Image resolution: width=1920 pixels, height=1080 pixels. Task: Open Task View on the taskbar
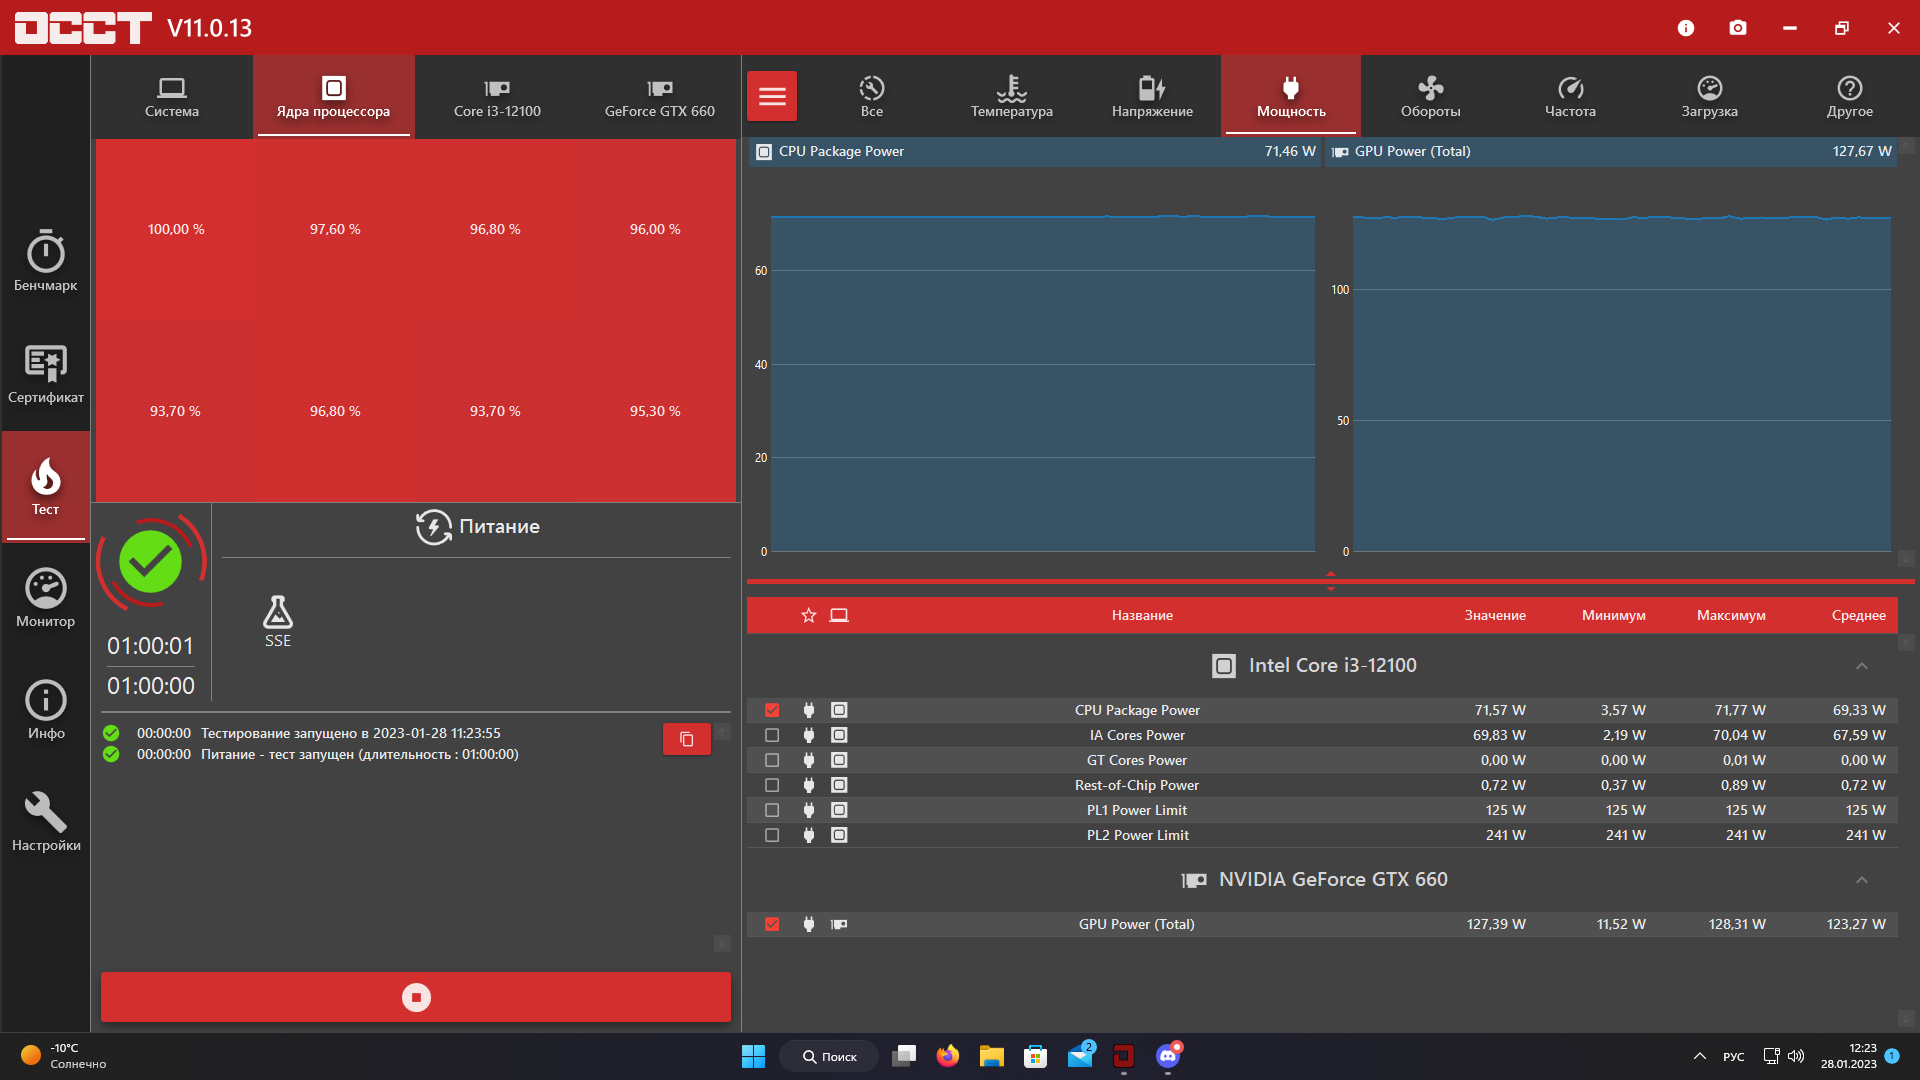tap(904, 1056)
